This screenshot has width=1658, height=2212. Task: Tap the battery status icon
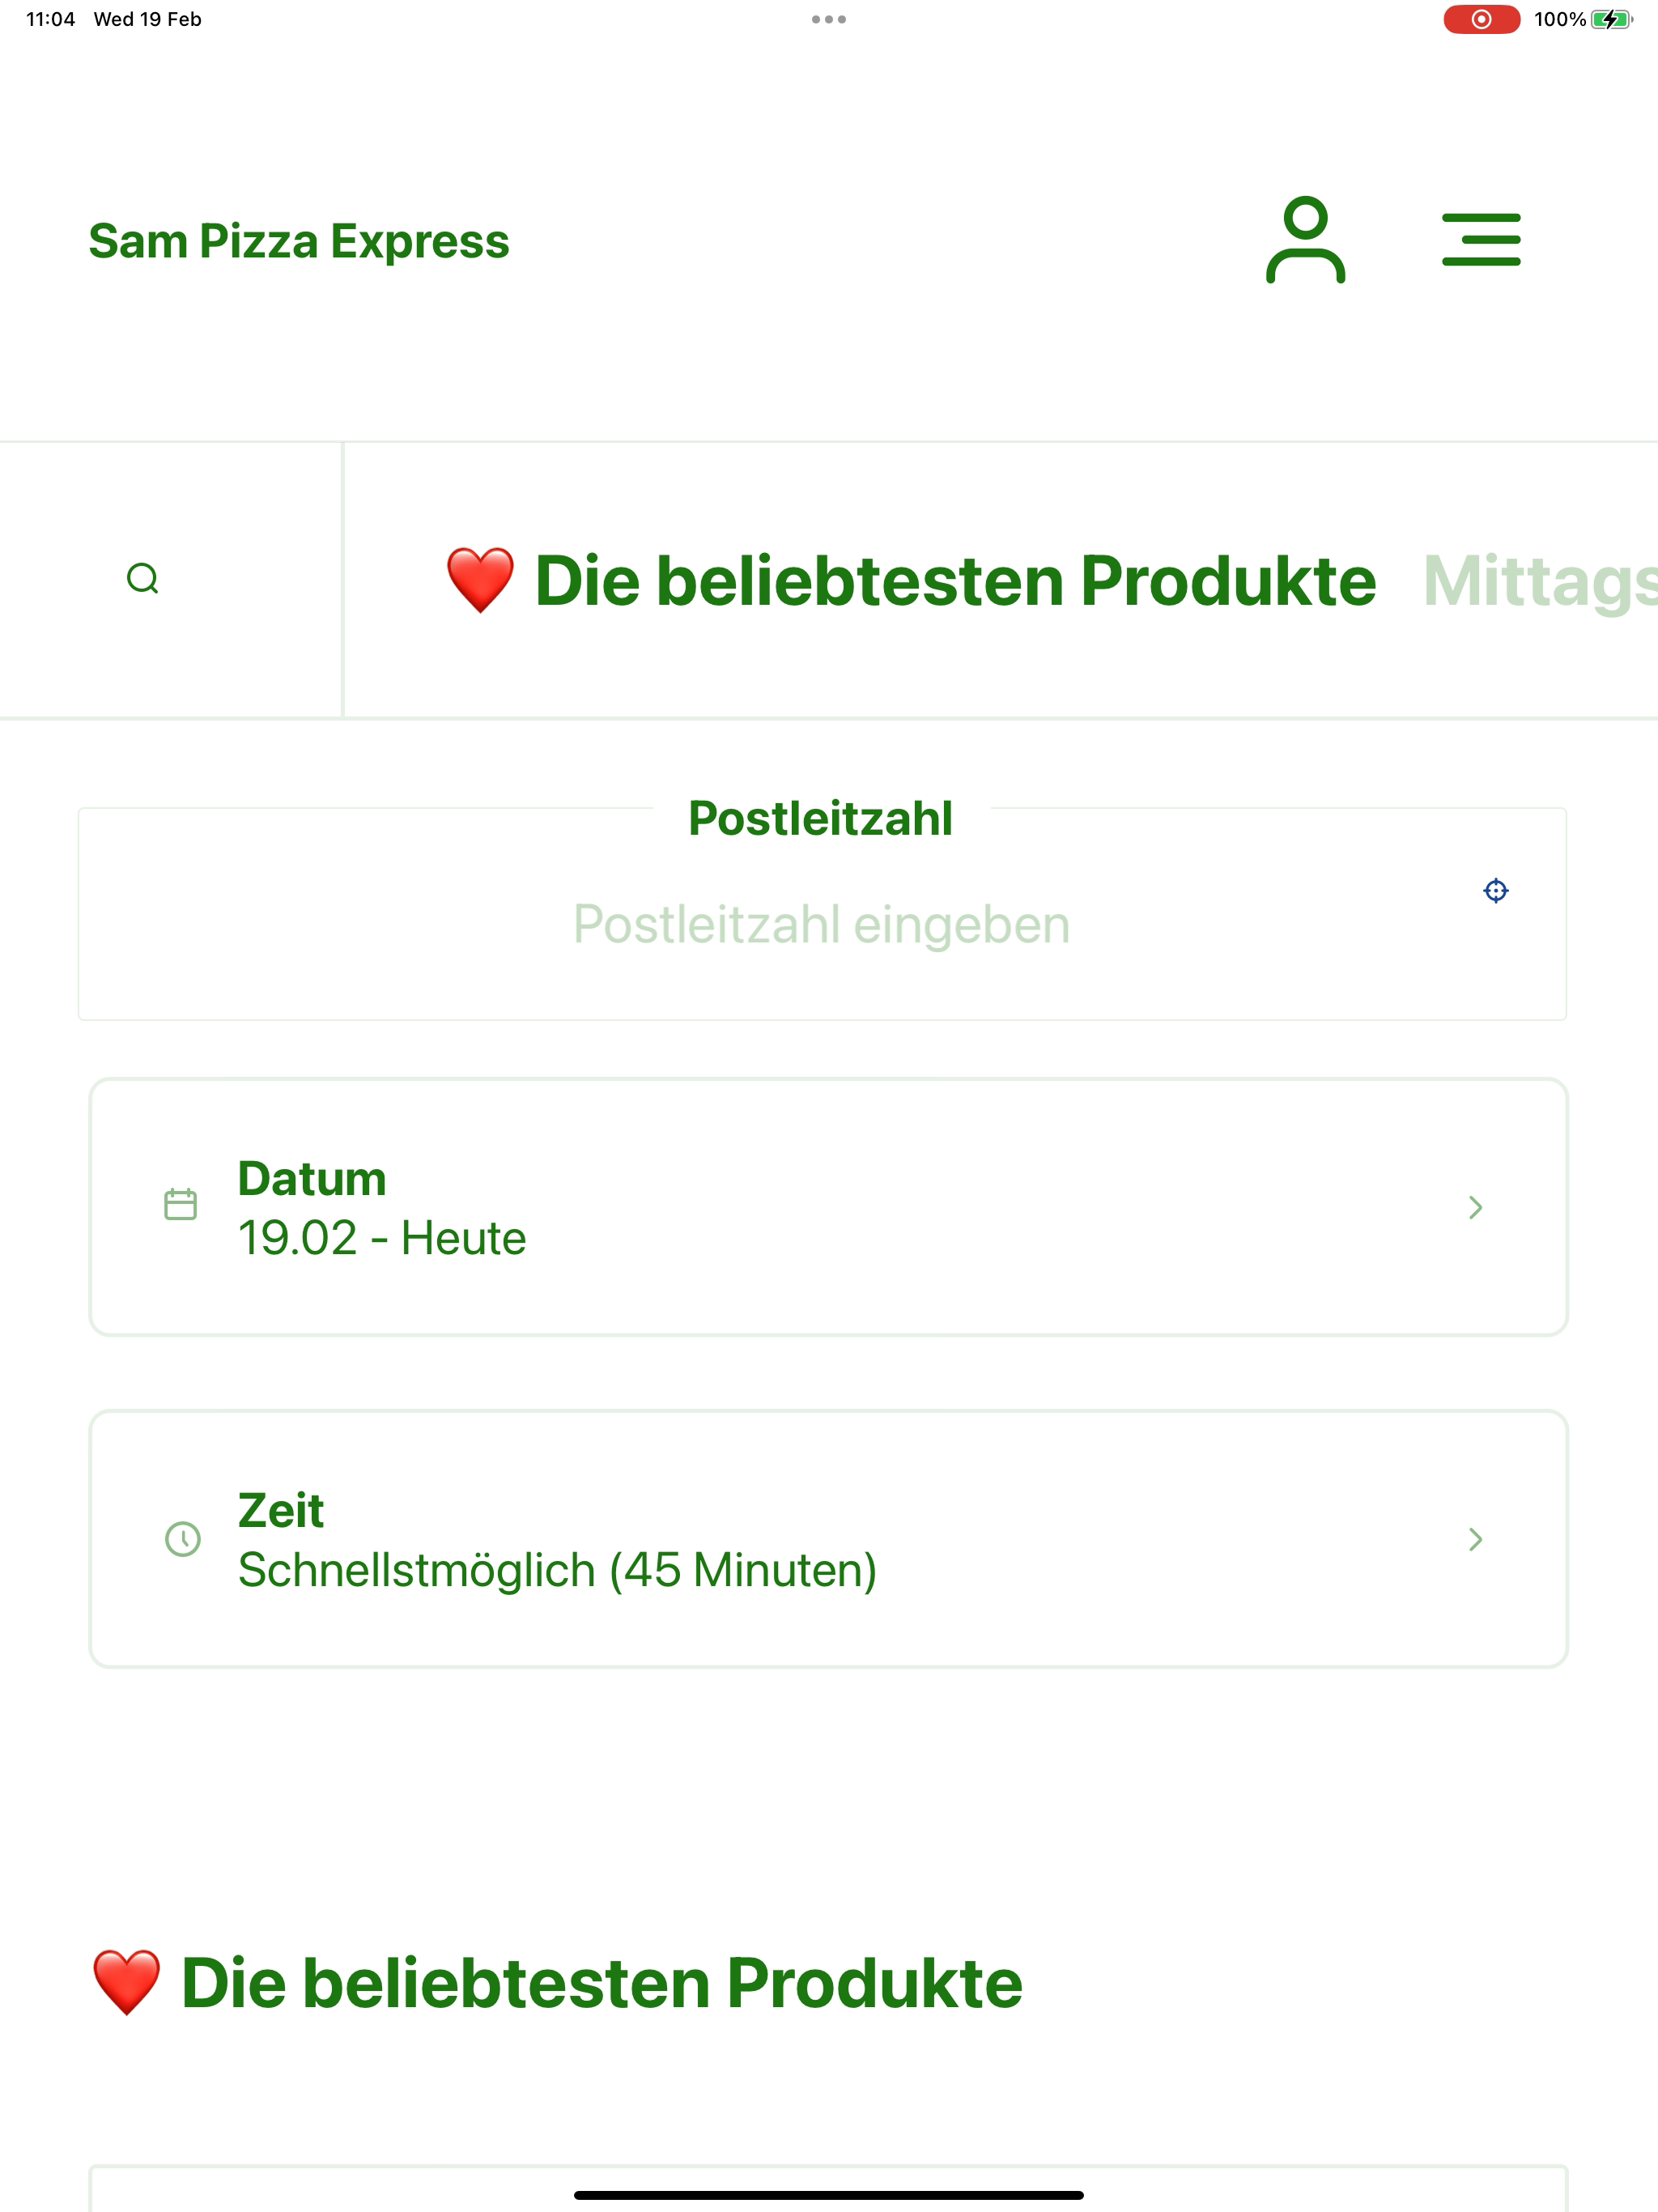point(1611,19)
